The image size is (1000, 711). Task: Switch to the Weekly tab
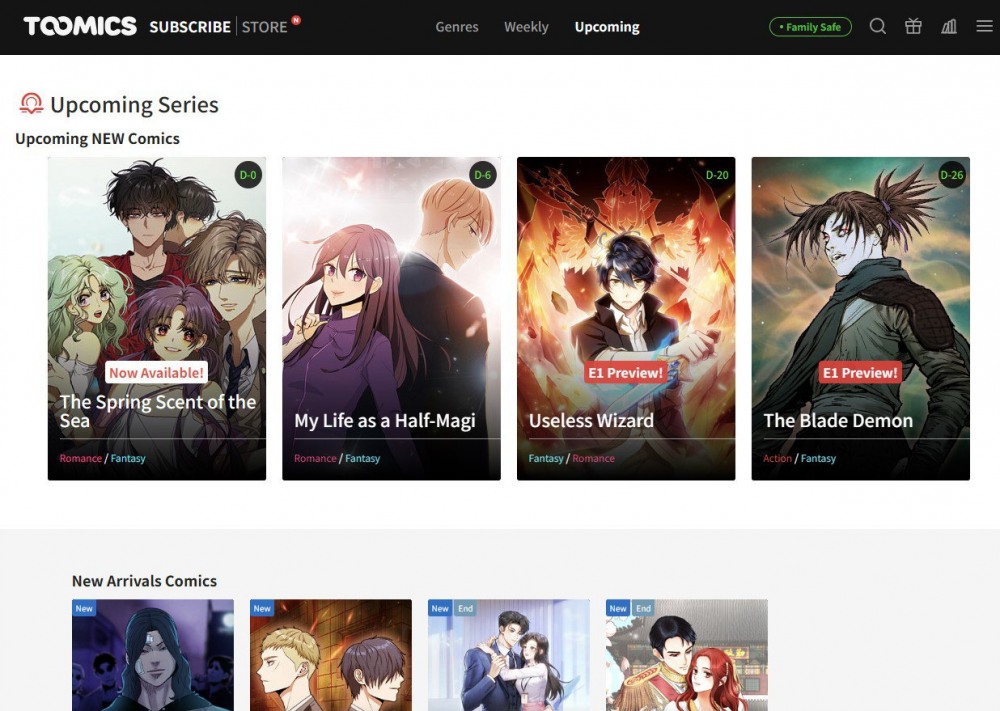(526, 27)
